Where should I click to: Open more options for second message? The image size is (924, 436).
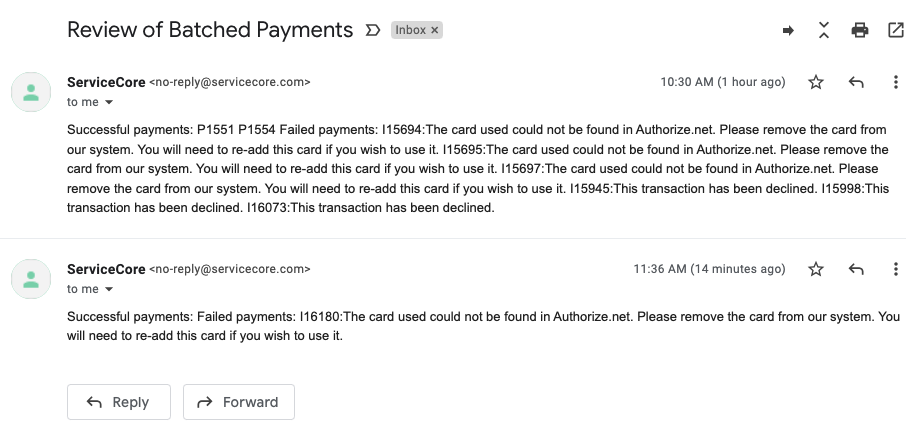(896, 269)
